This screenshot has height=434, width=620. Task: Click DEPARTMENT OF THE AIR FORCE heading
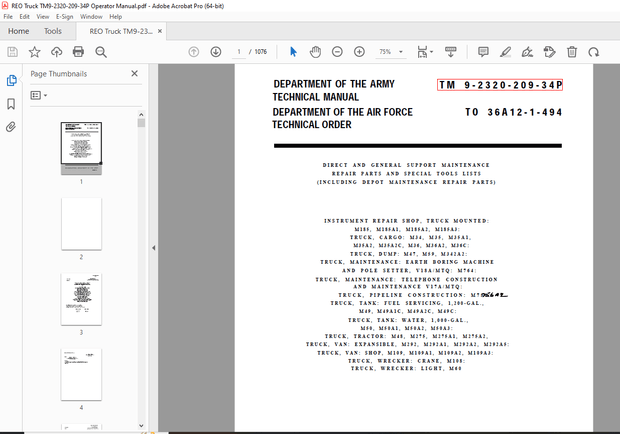coord(342,112)
